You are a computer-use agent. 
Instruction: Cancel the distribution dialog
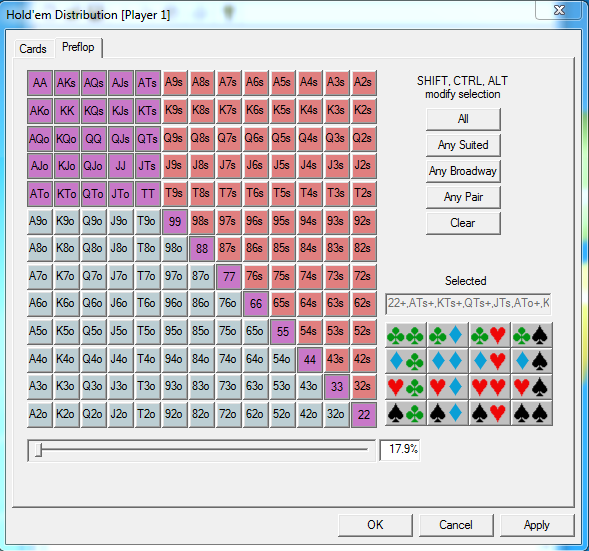[x=456, y=525]
